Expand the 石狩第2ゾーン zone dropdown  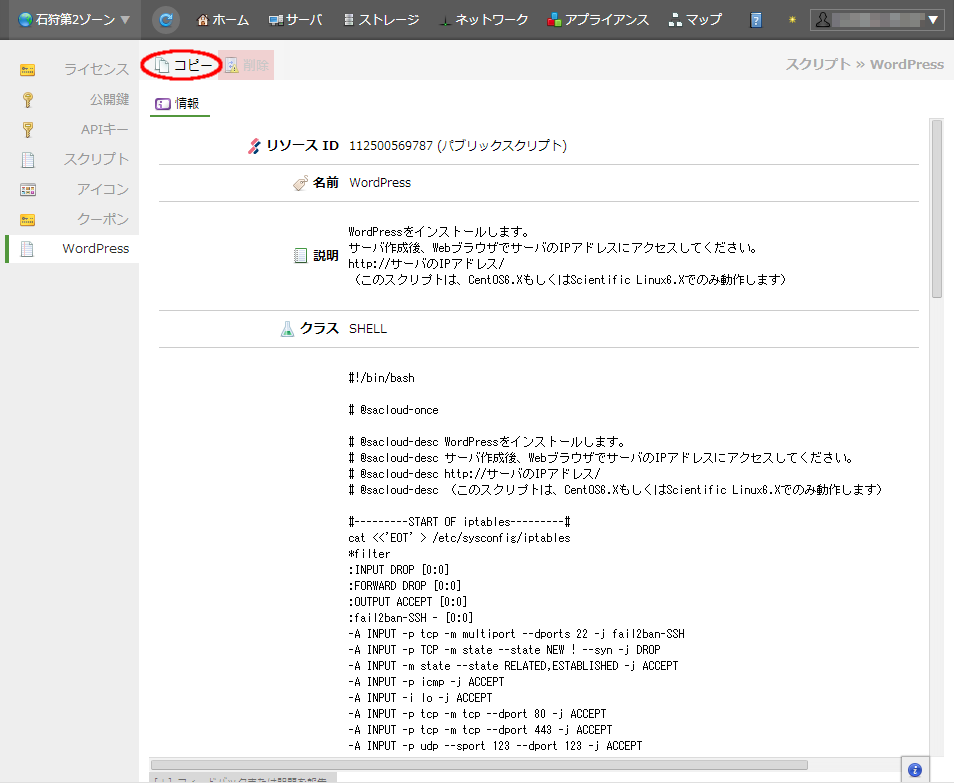click(x=74, y=20)
